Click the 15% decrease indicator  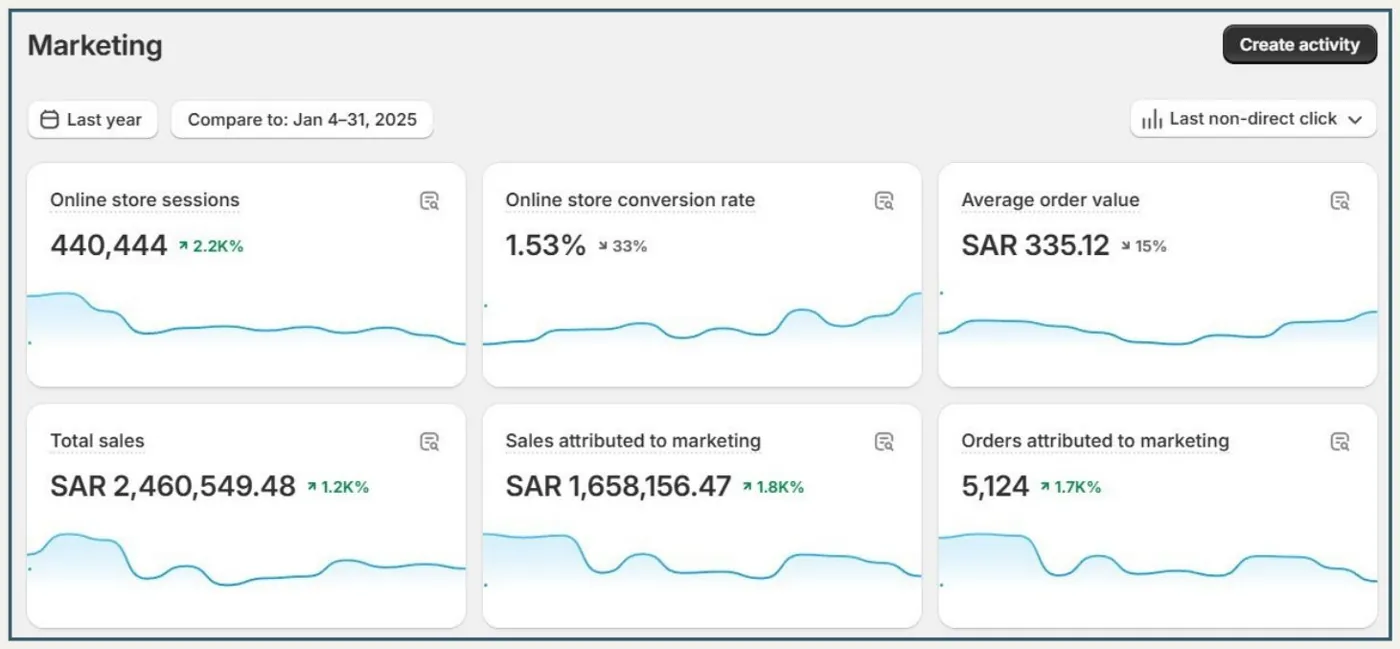[1143, 246]
